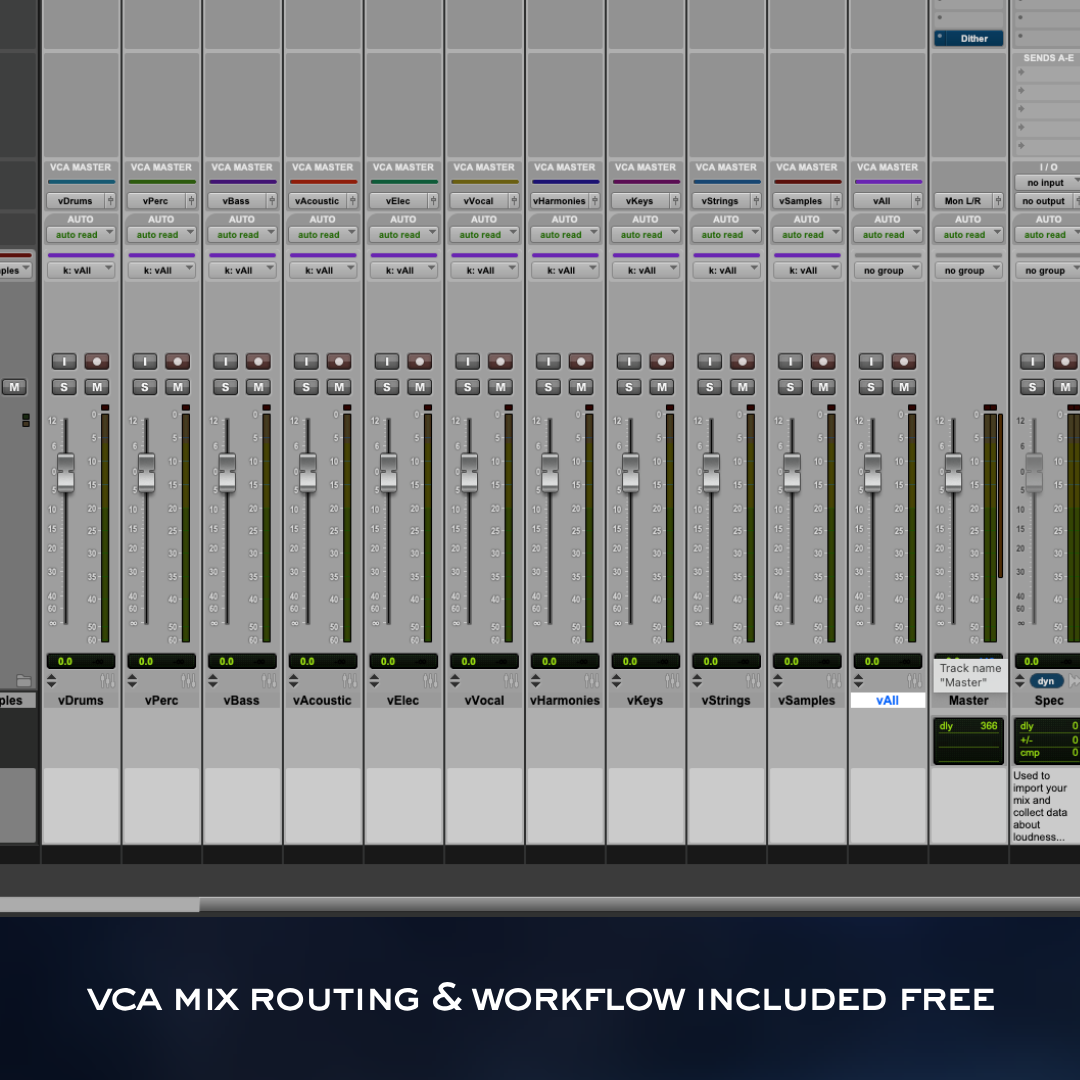Solo the vElec track
Viewport: 1080px width, 1080px height.
point(387,387)
